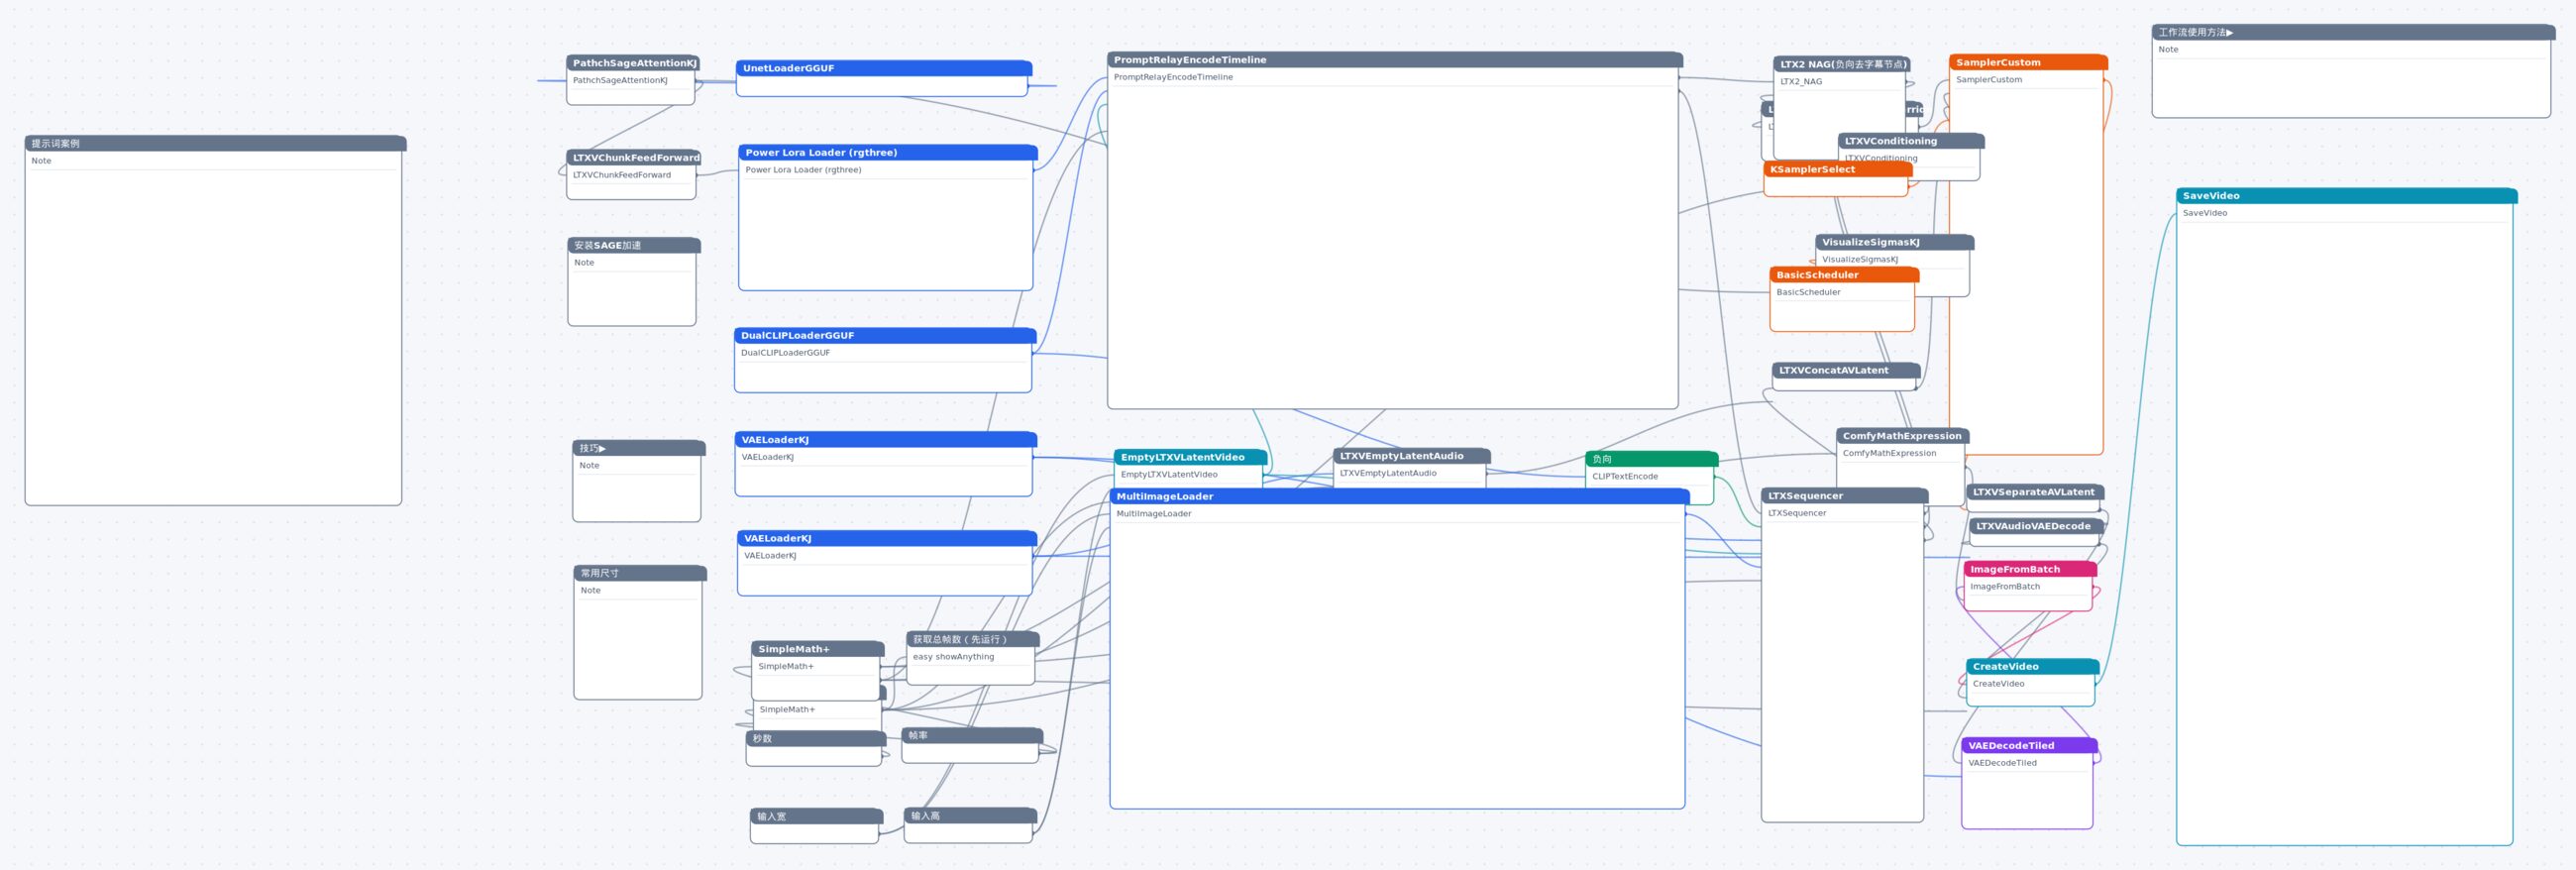Select the 工作流使用方法▶ note header
This screenshot has width=2576, height=870.
[x=2353, y=32]
